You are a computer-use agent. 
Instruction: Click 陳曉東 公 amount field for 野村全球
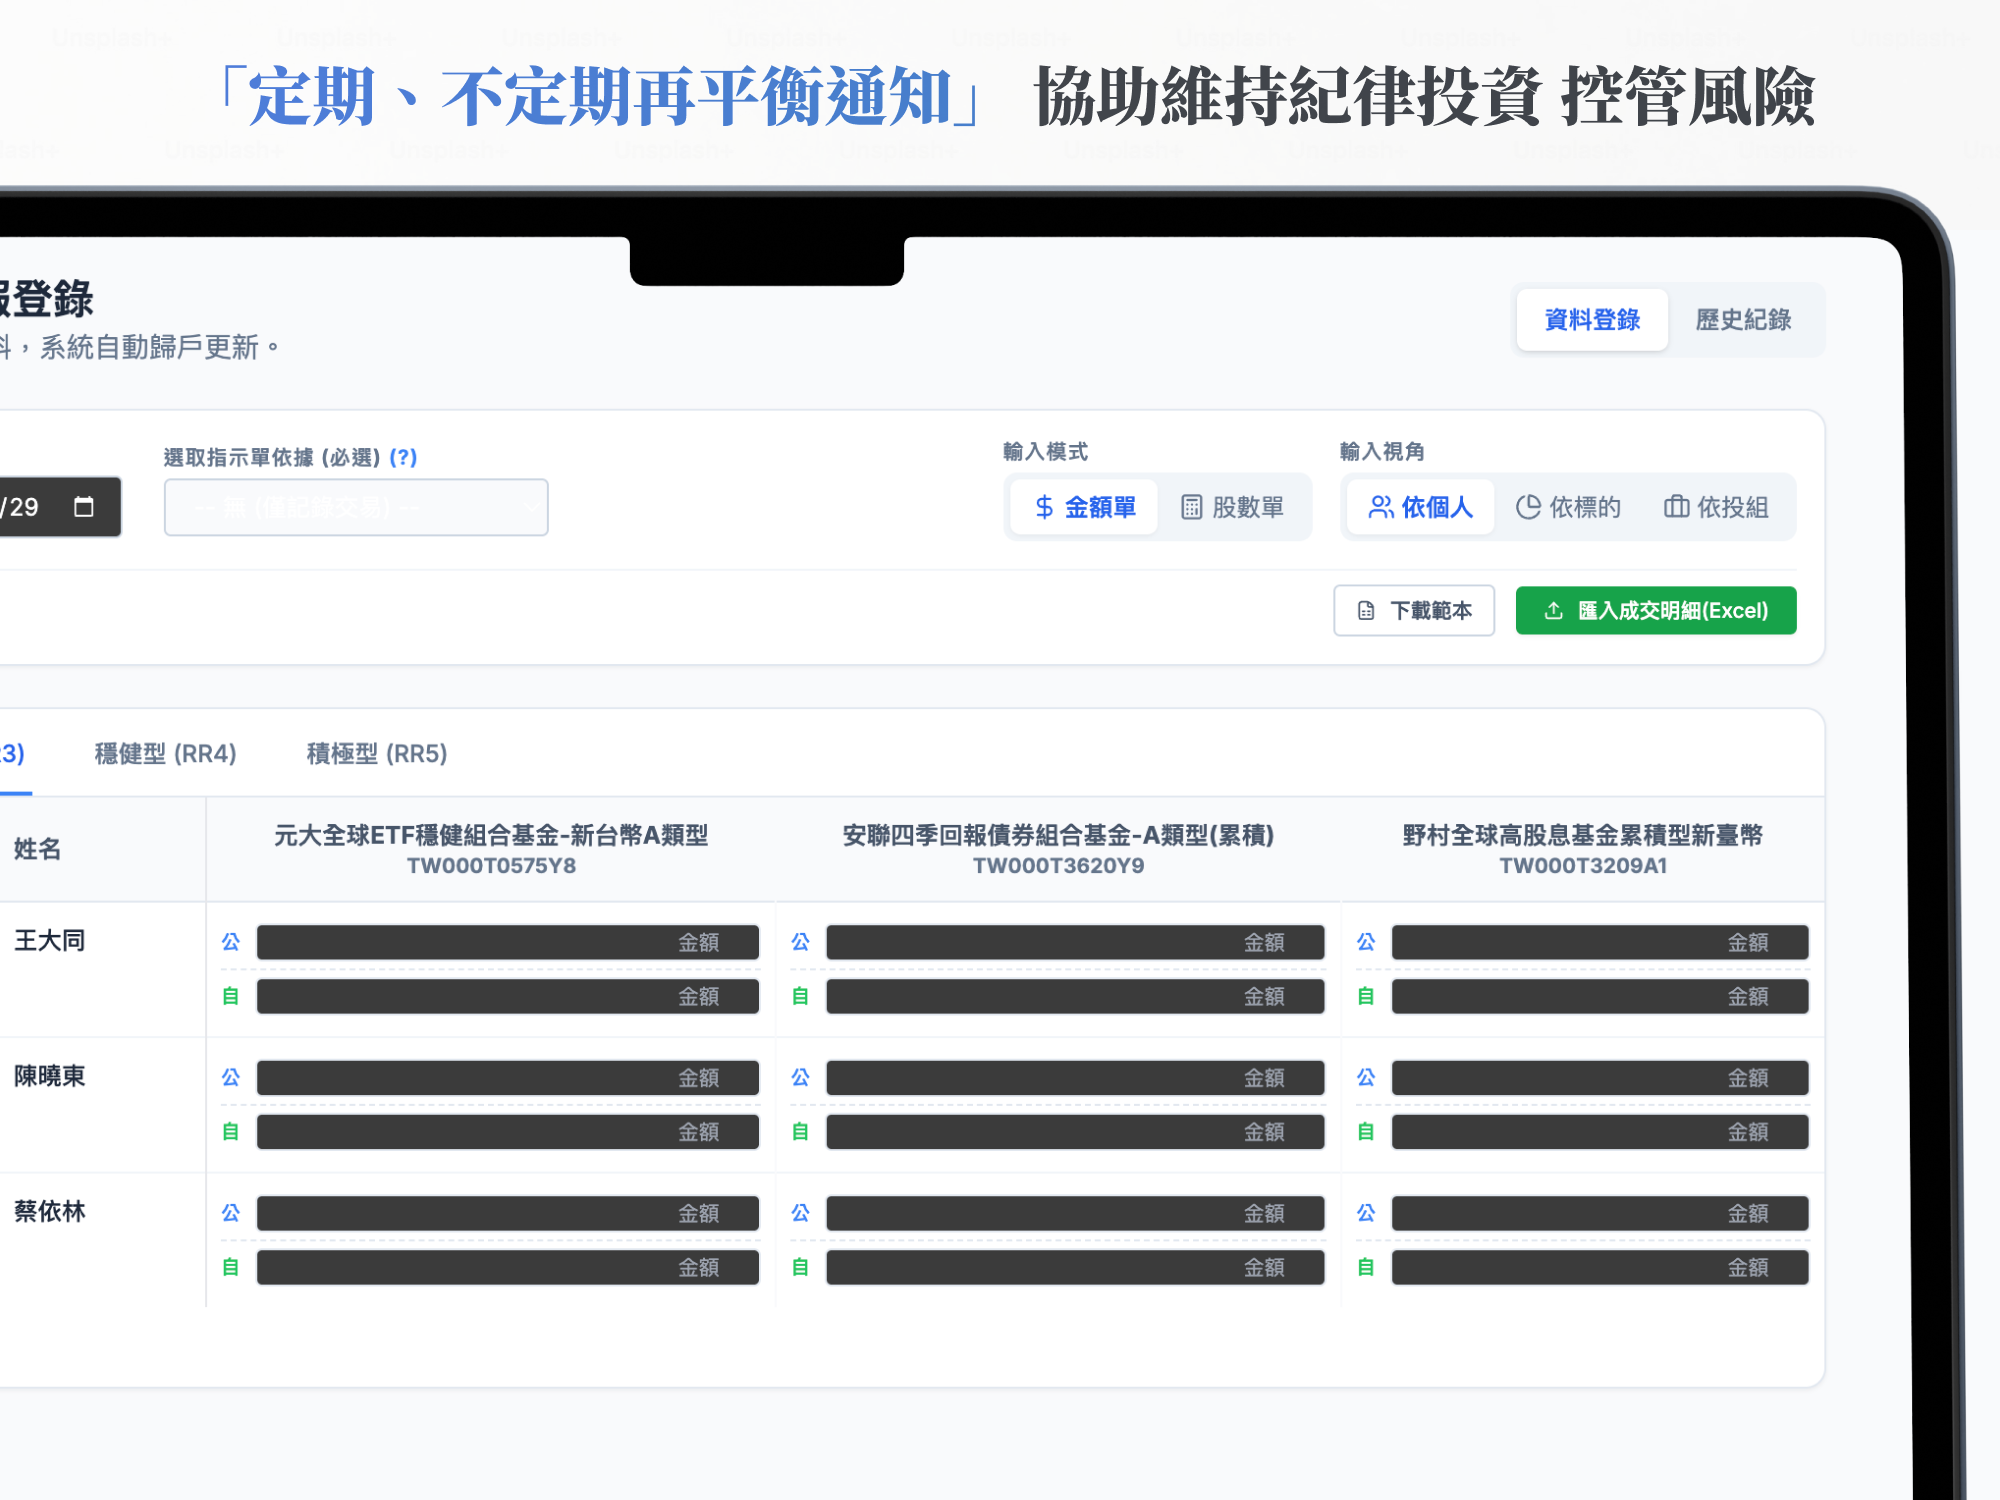[1600, 1078]
